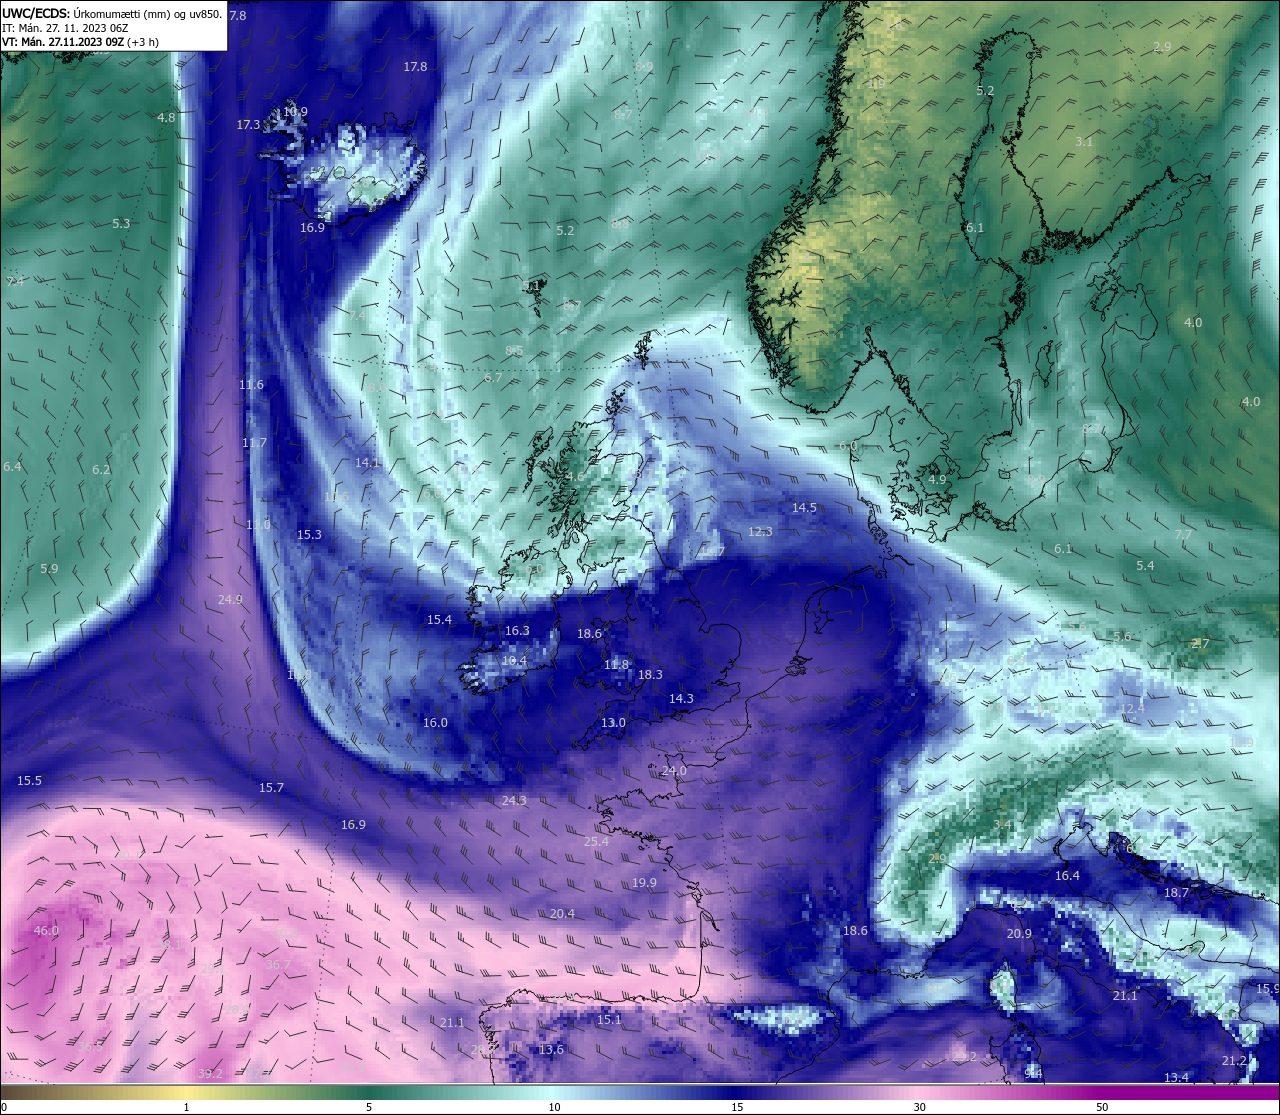The width and height of the screenshot is (1280, 1115).
Task: Click the 24.9 value on the map
Action: pyautogui.click(x=230, y=600)
